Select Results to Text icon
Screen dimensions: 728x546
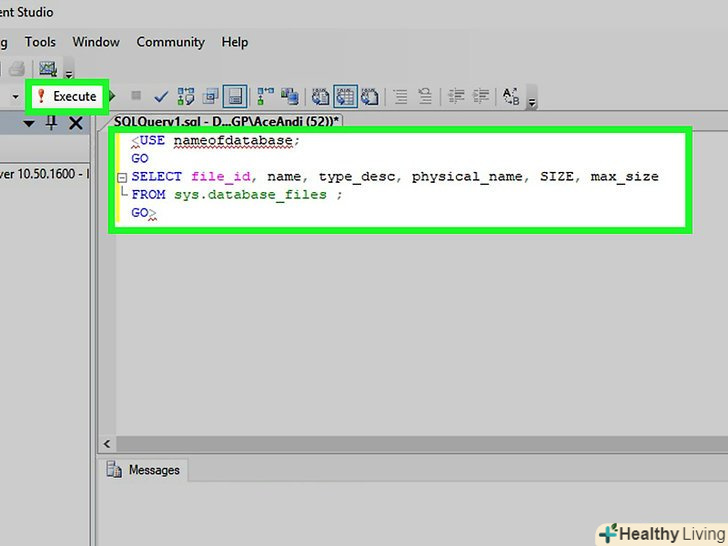320,96
